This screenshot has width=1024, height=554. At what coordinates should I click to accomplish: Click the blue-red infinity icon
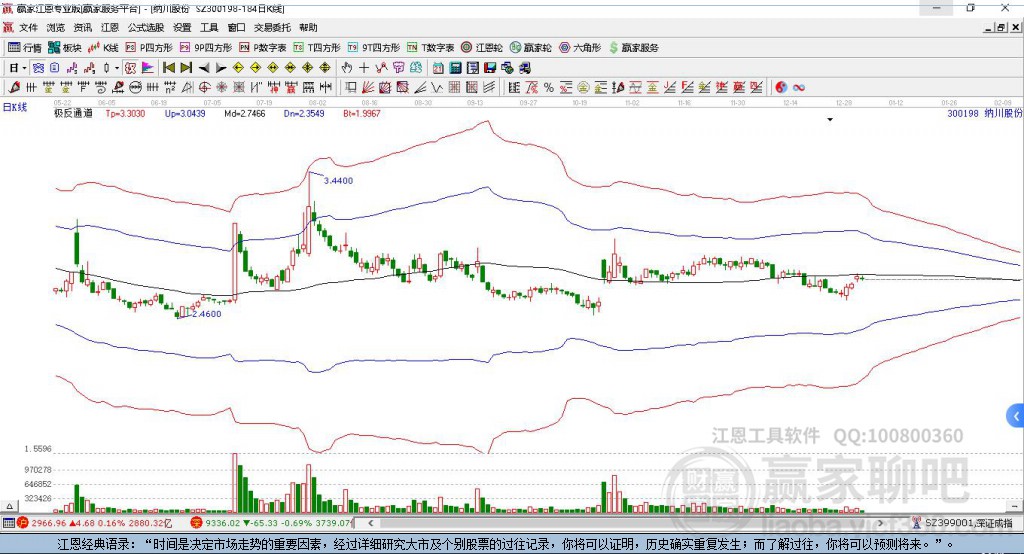798,88
